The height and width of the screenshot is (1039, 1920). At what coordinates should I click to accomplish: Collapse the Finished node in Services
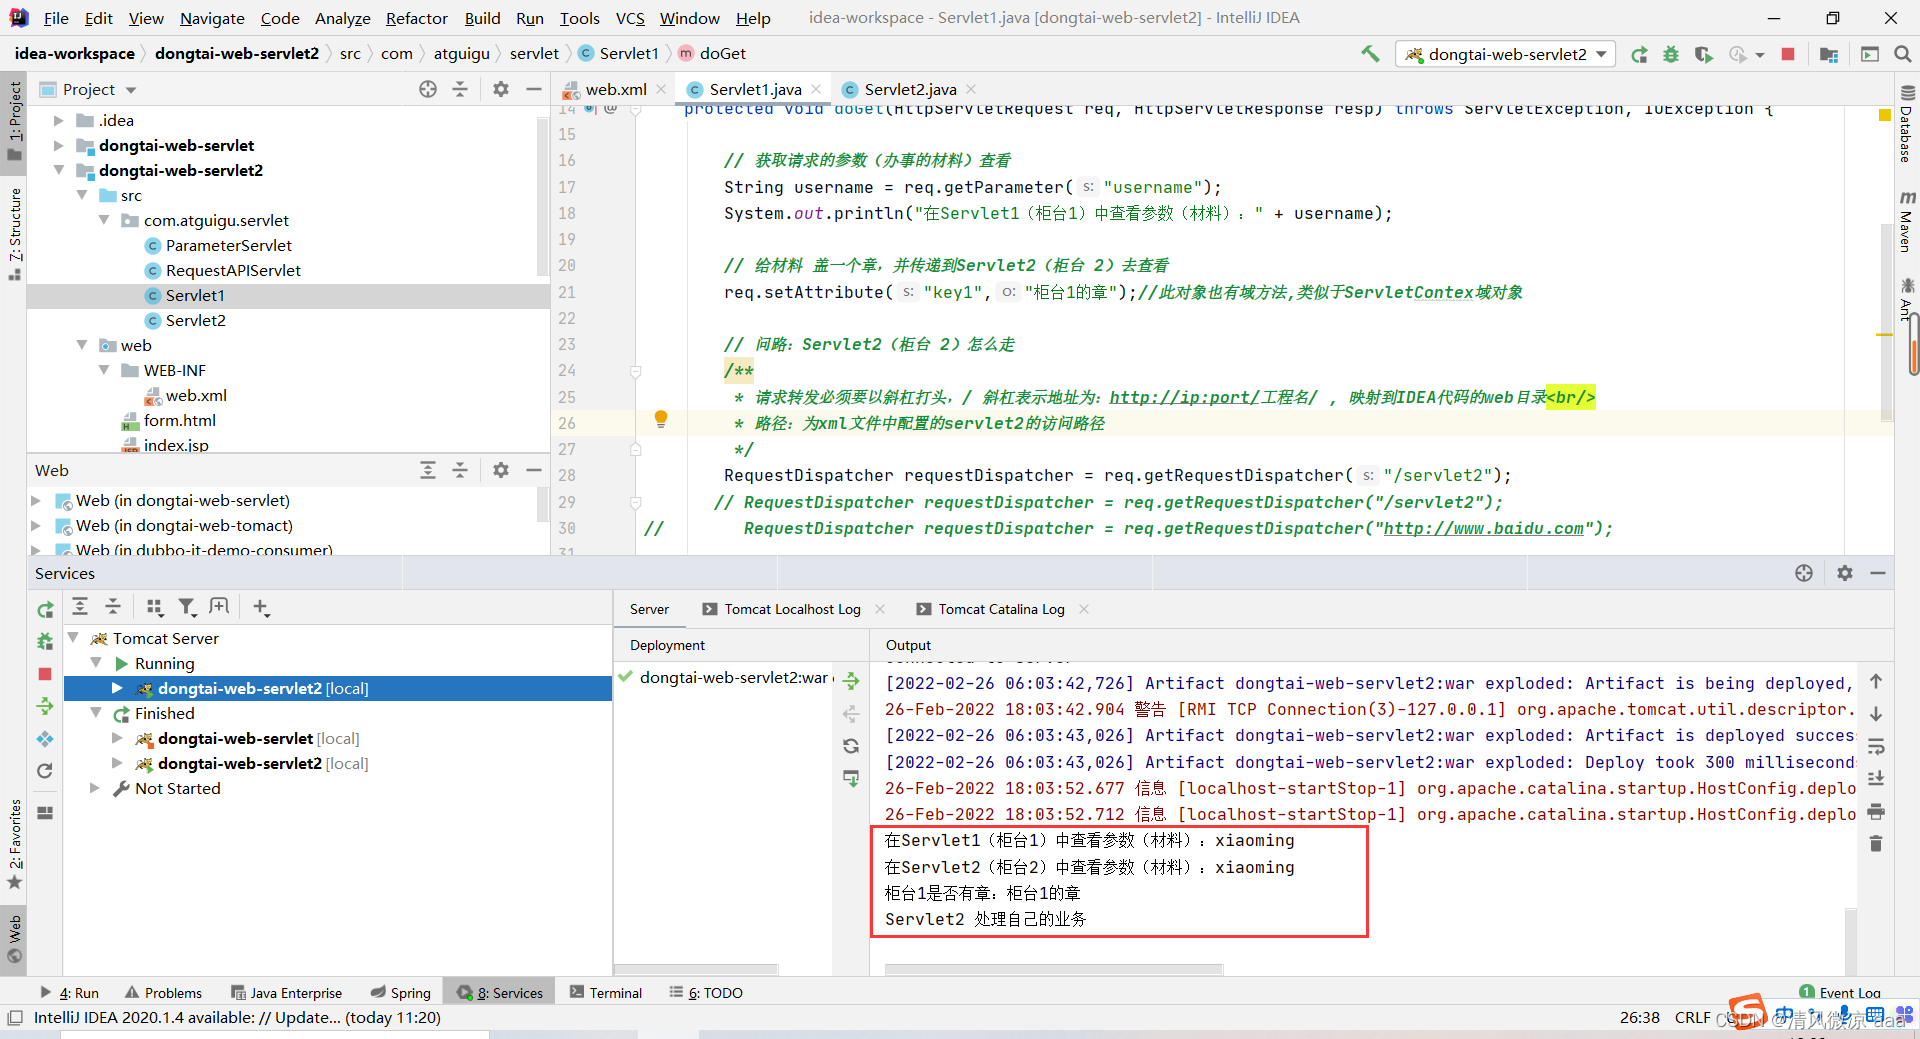[96, 713]
